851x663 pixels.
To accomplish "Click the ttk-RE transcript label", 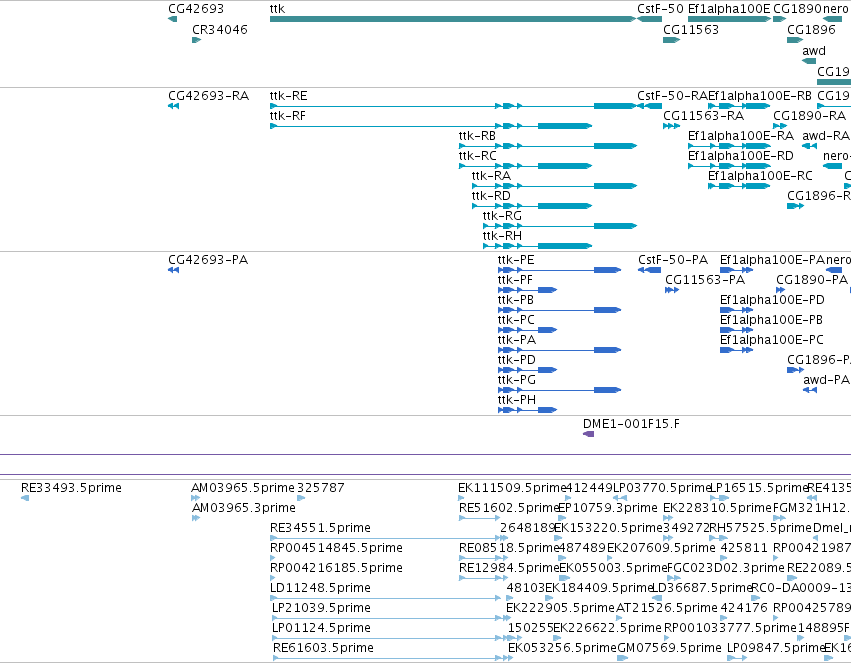I will click(x=289, y=96).
